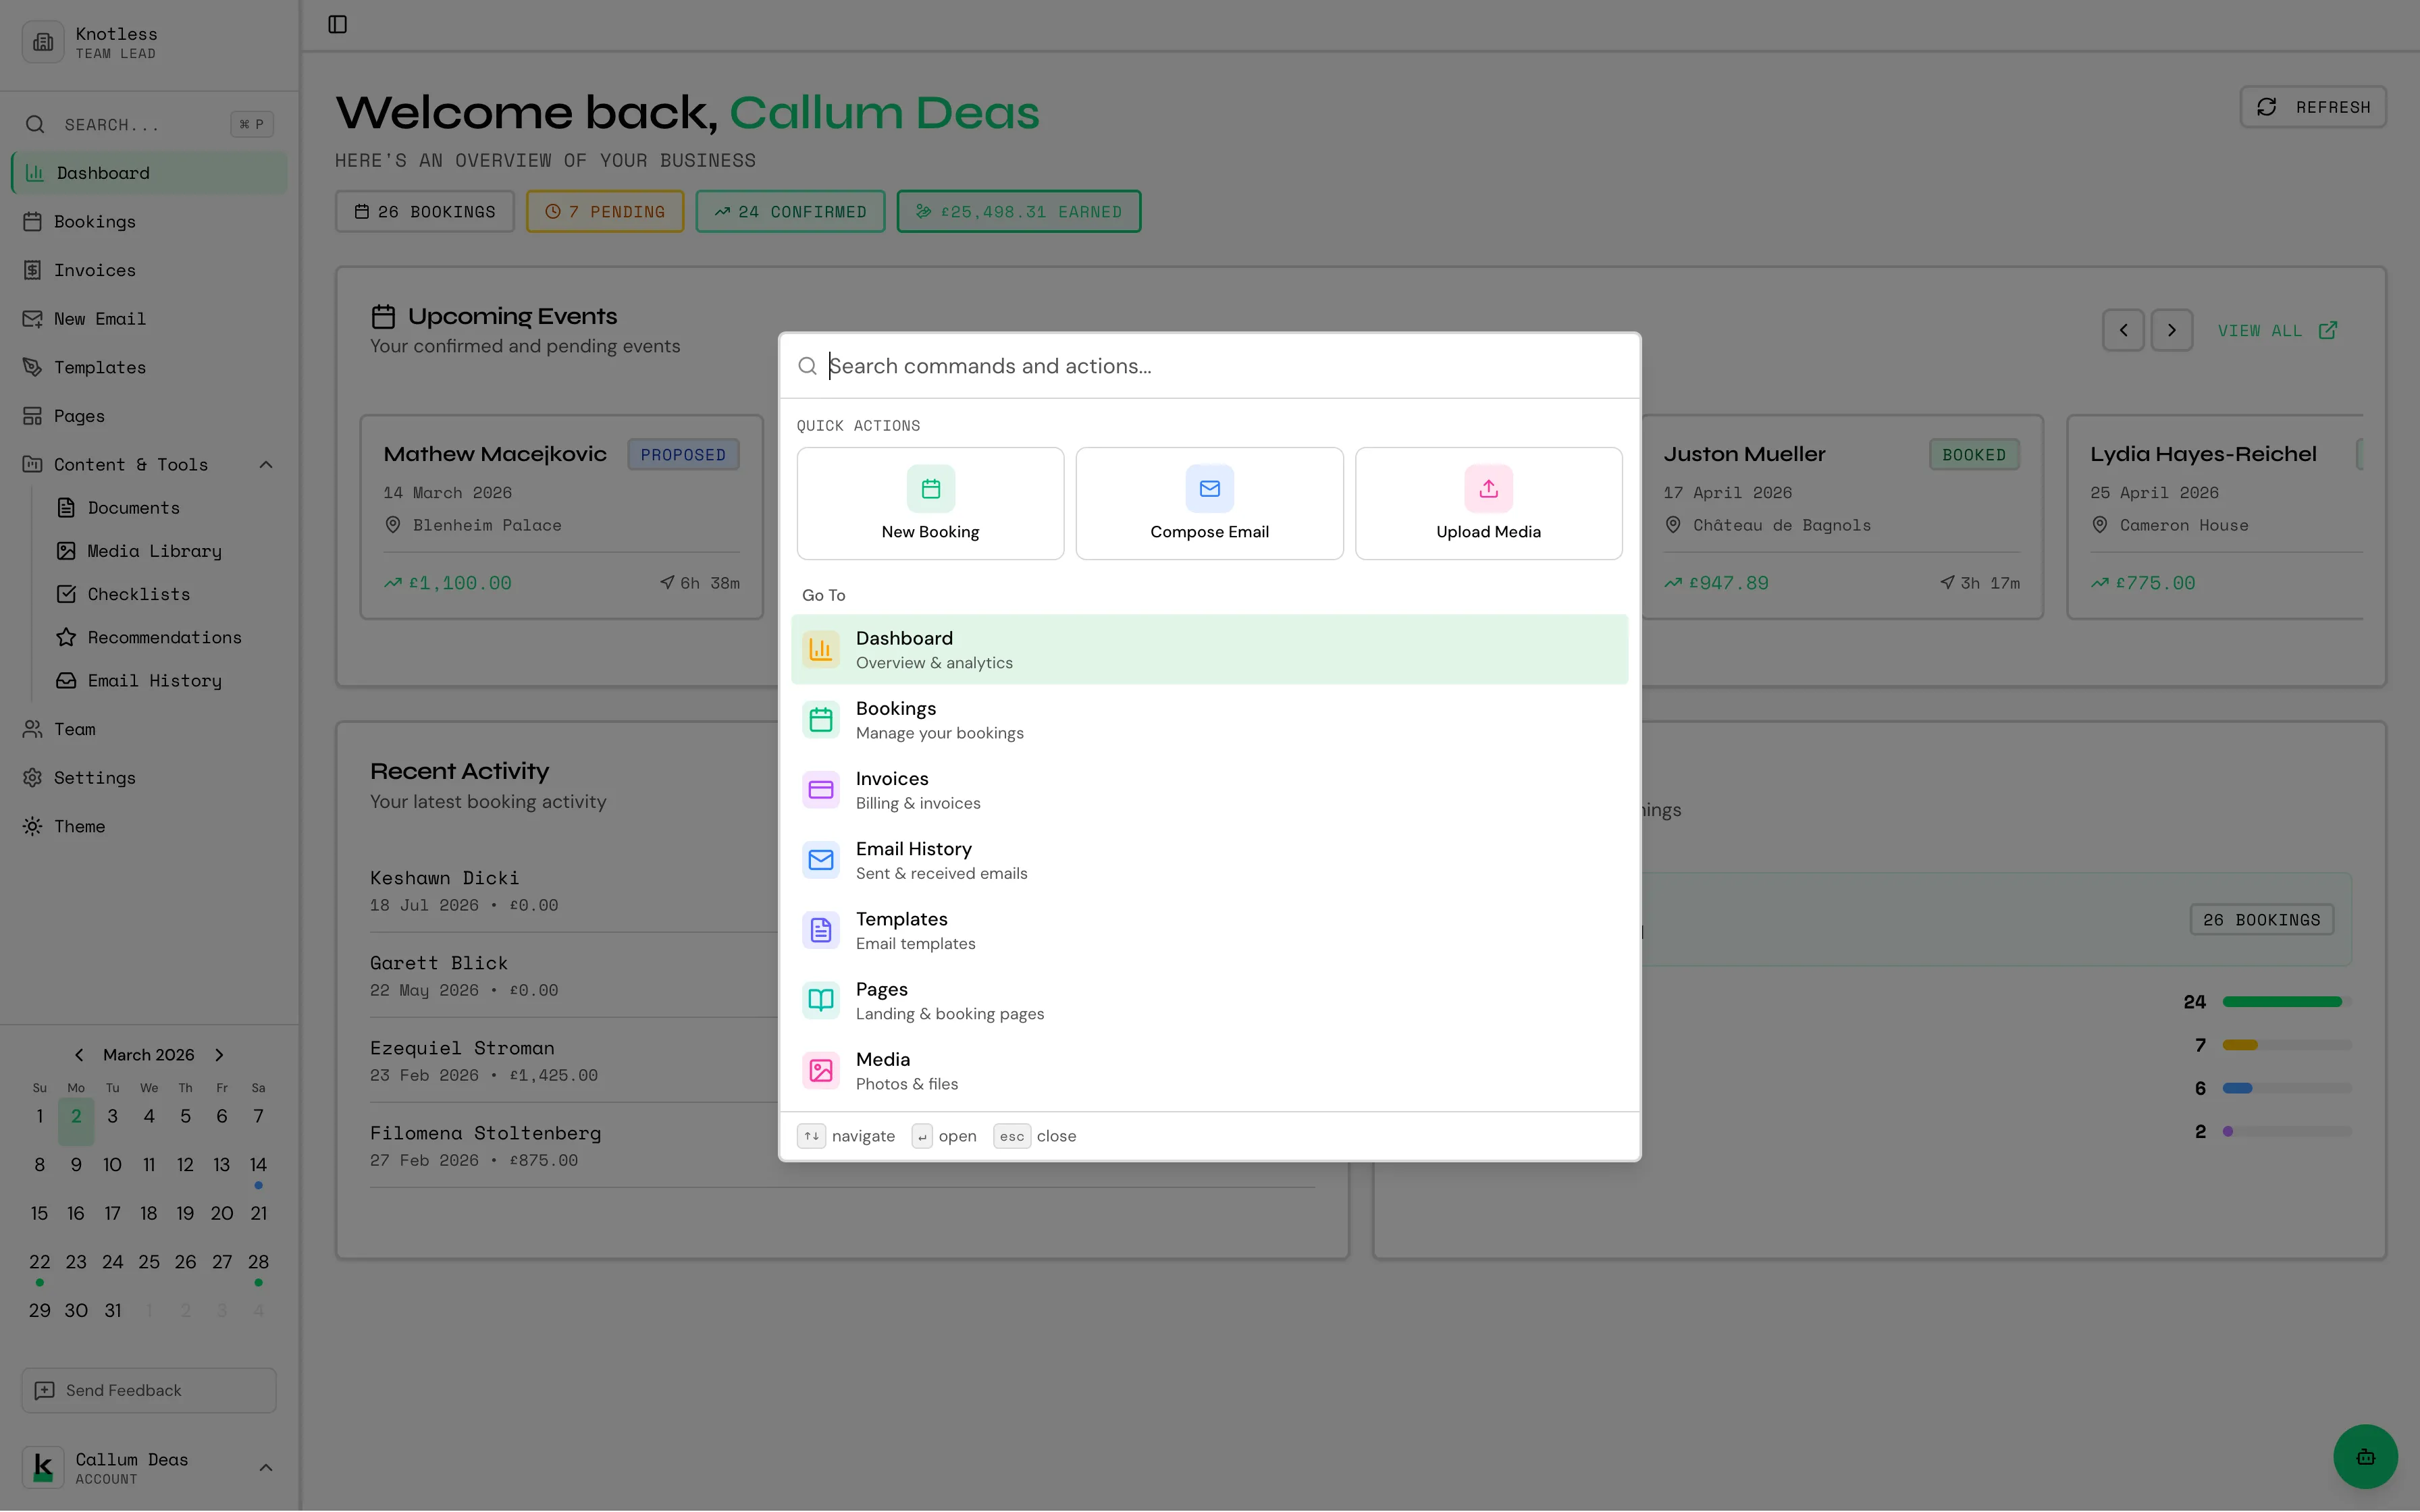Toggle the 24 CONFIRMED filter chip
Image resolution: width=2420 pixels, height=1512 pixels.
pos(789,211)
